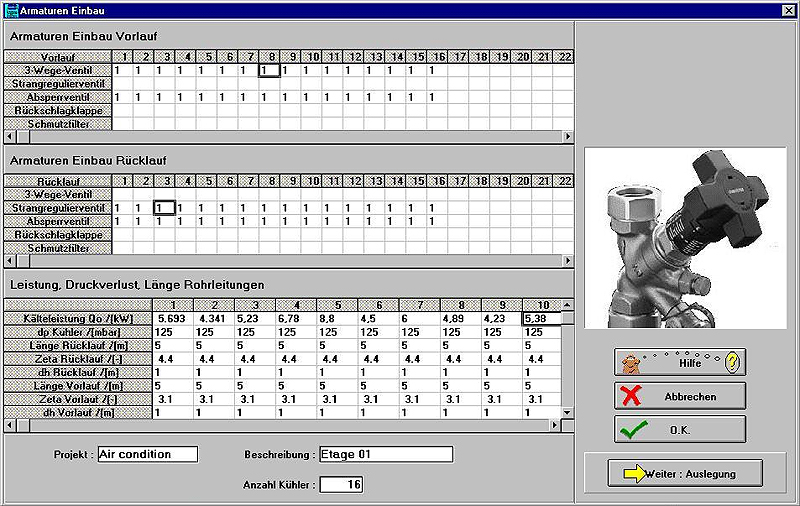The image size is (800, 506).
Task: Click the dp Kühler row header
Action: click(78, 332)
